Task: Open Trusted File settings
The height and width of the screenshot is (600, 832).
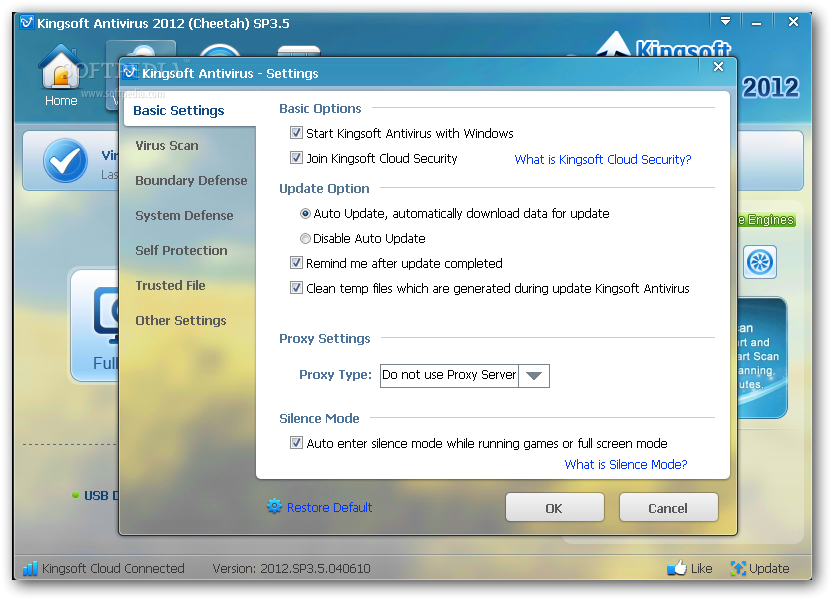Action: tap(170, 285)
